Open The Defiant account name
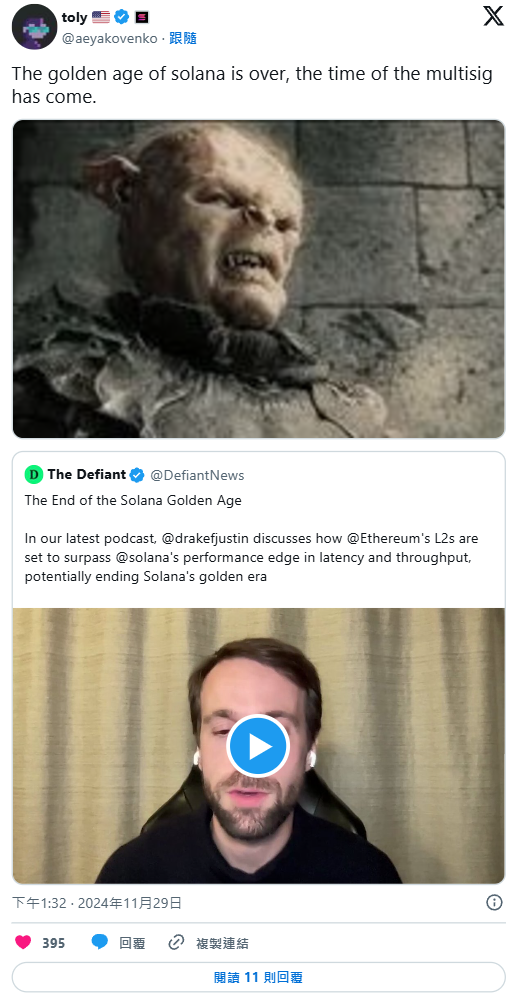The height and width of the screenshot is (1000, 519). click(86, 474)
